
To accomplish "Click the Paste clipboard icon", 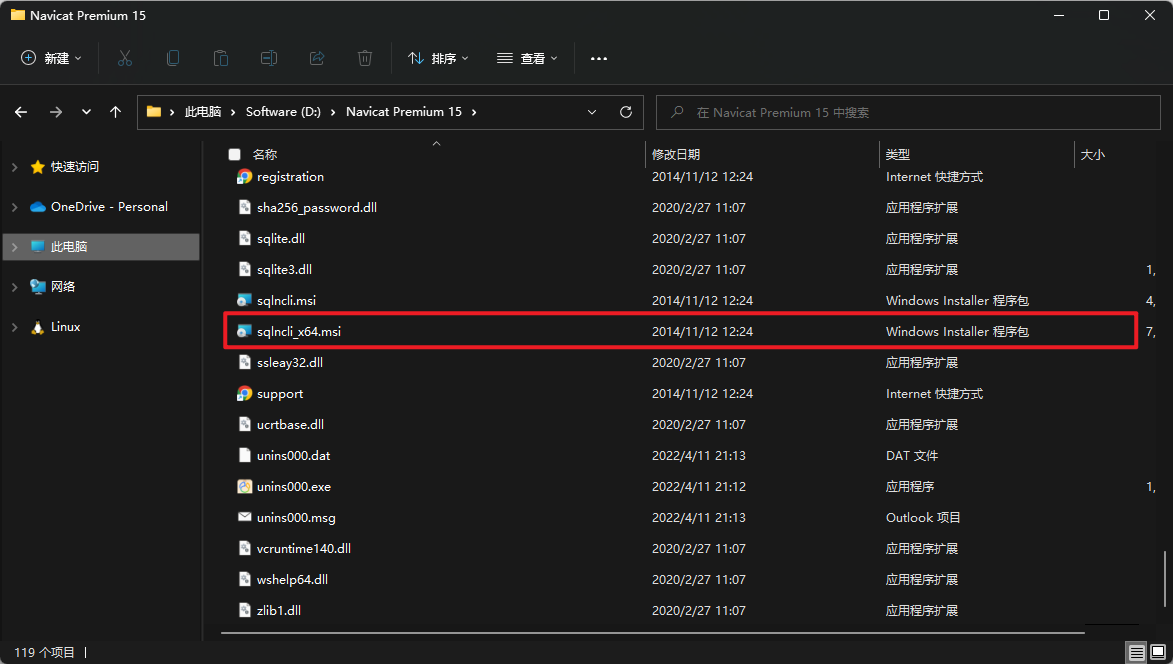I will pos(221,58).
